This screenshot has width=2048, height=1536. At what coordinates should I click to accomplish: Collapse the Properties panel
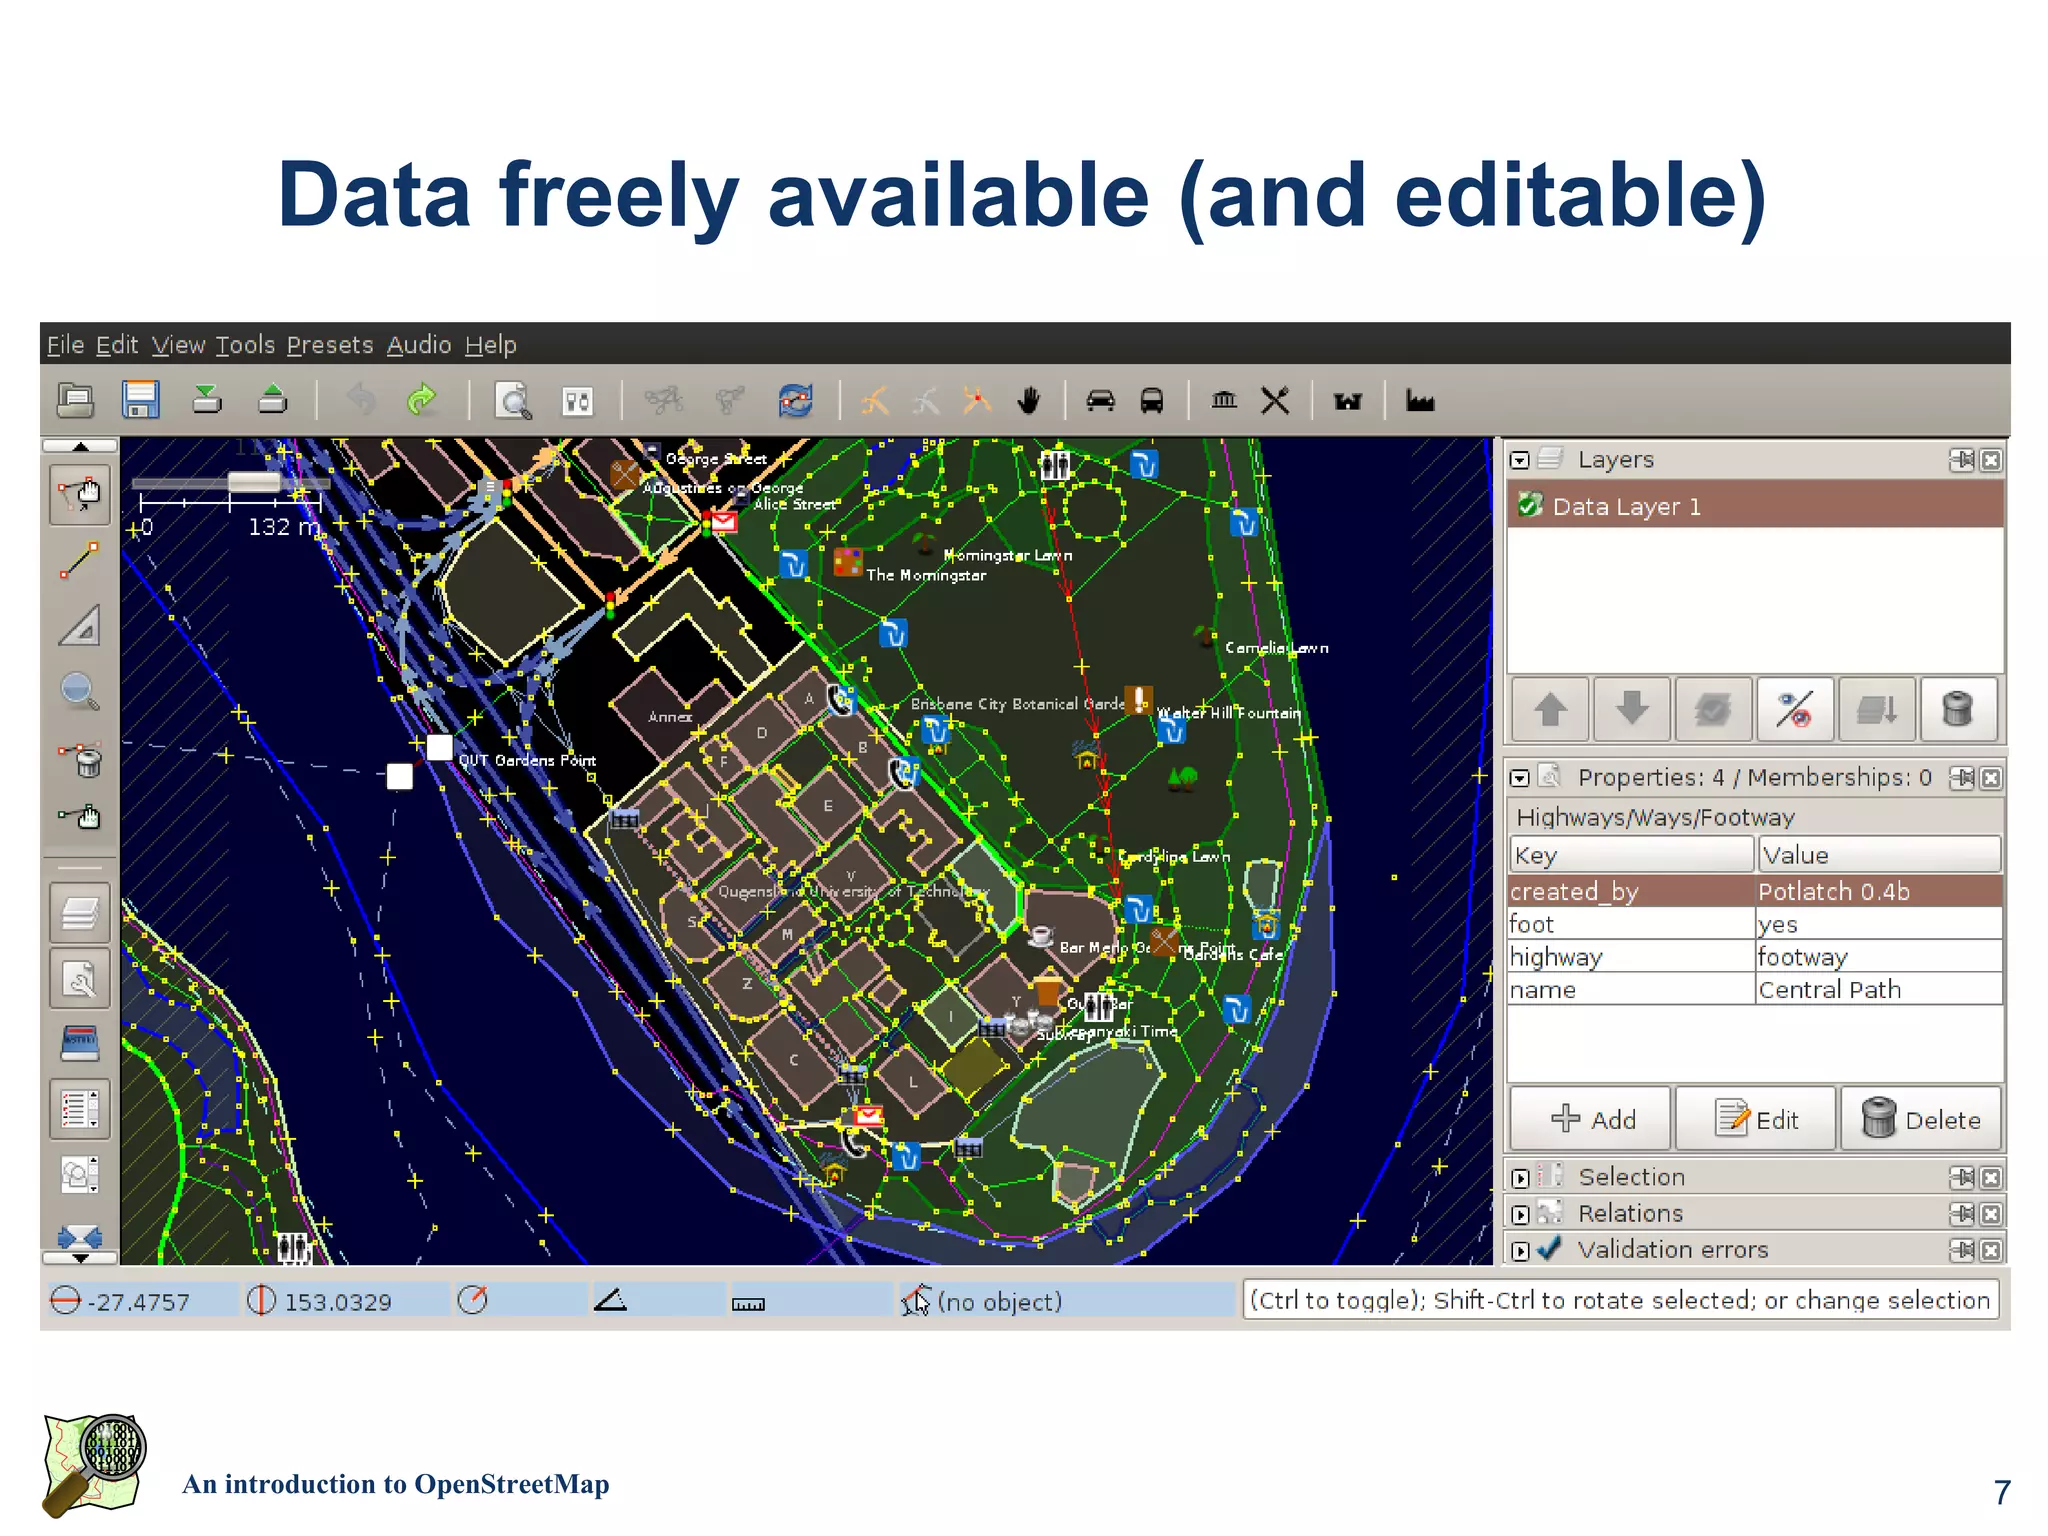(x=1521, y=778)
